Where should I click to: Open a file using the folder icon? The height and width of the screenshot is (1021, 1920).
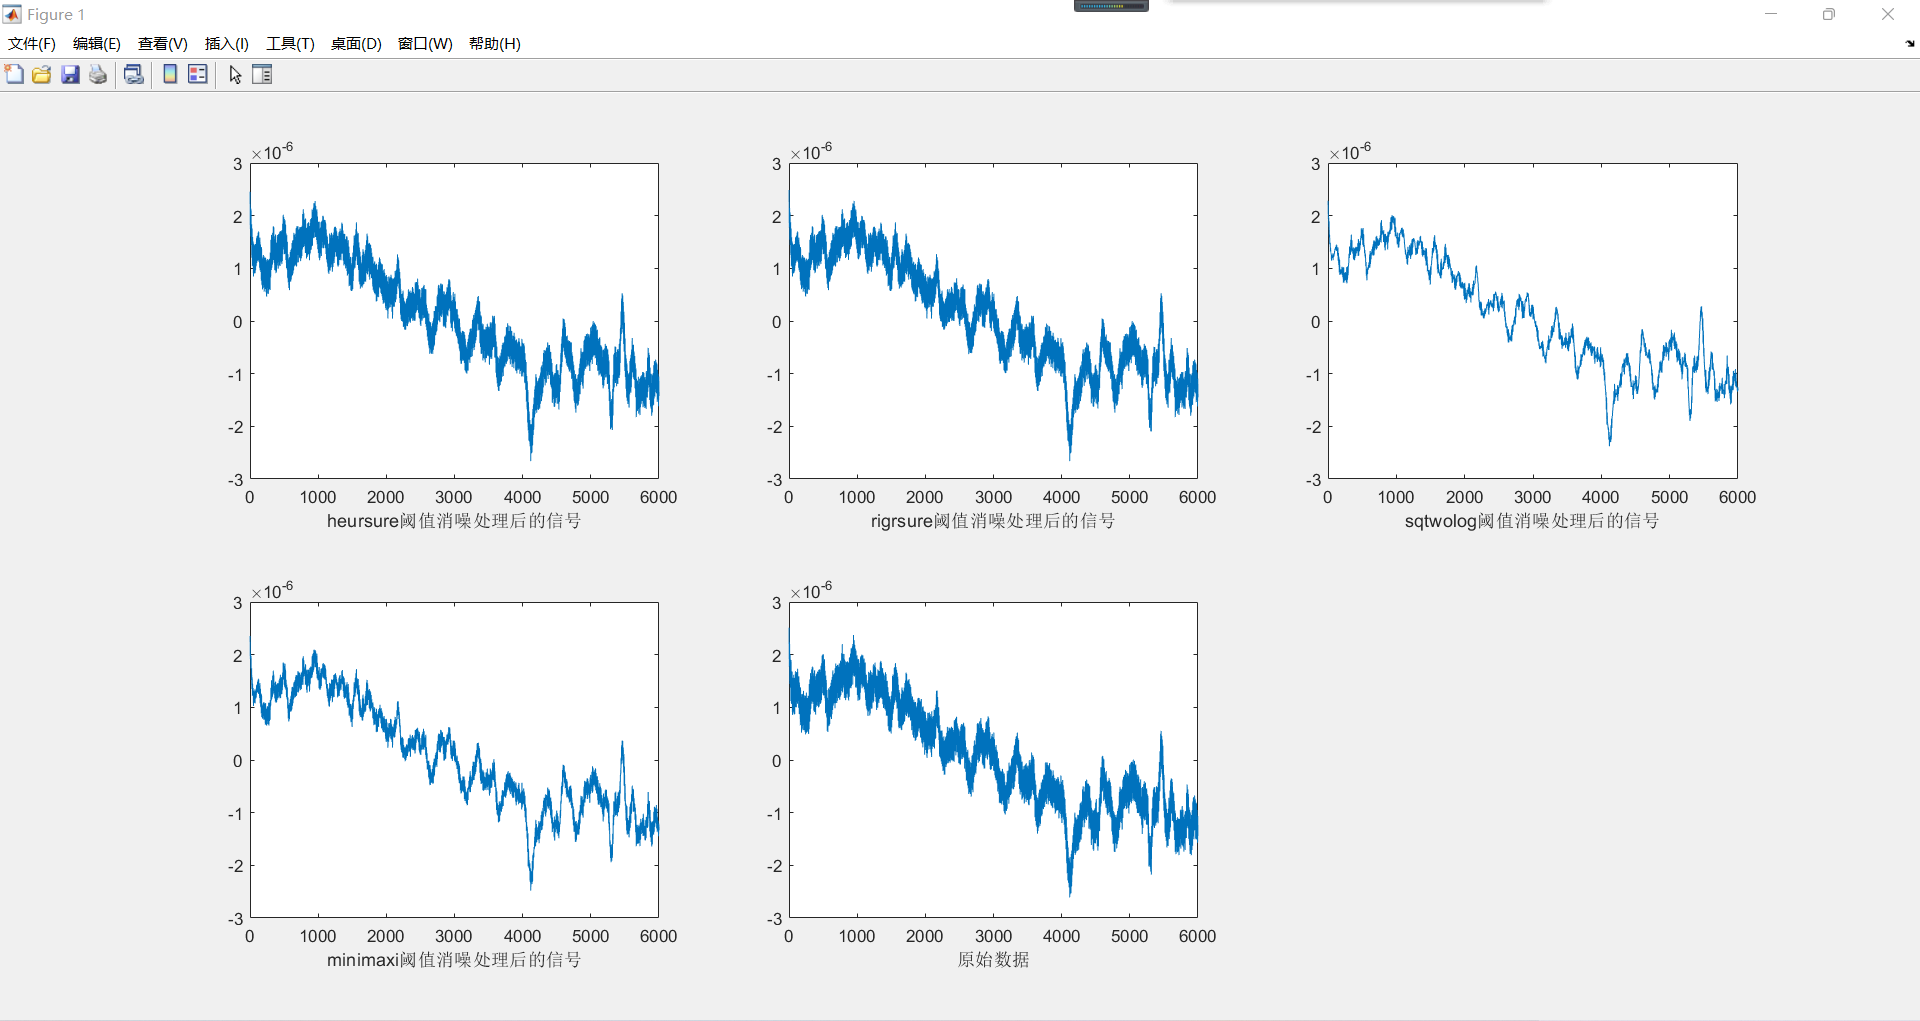point(42,74)
